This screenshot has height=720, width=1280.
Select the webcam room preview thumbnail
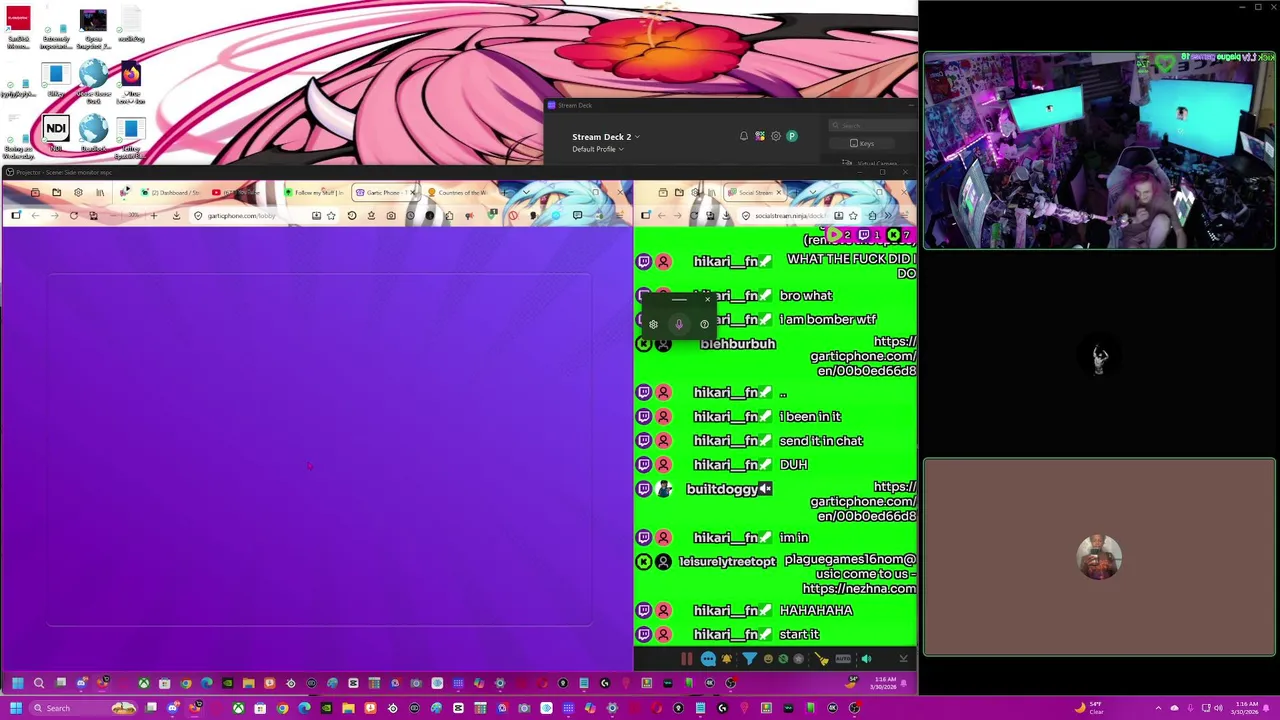(1099, 150)
